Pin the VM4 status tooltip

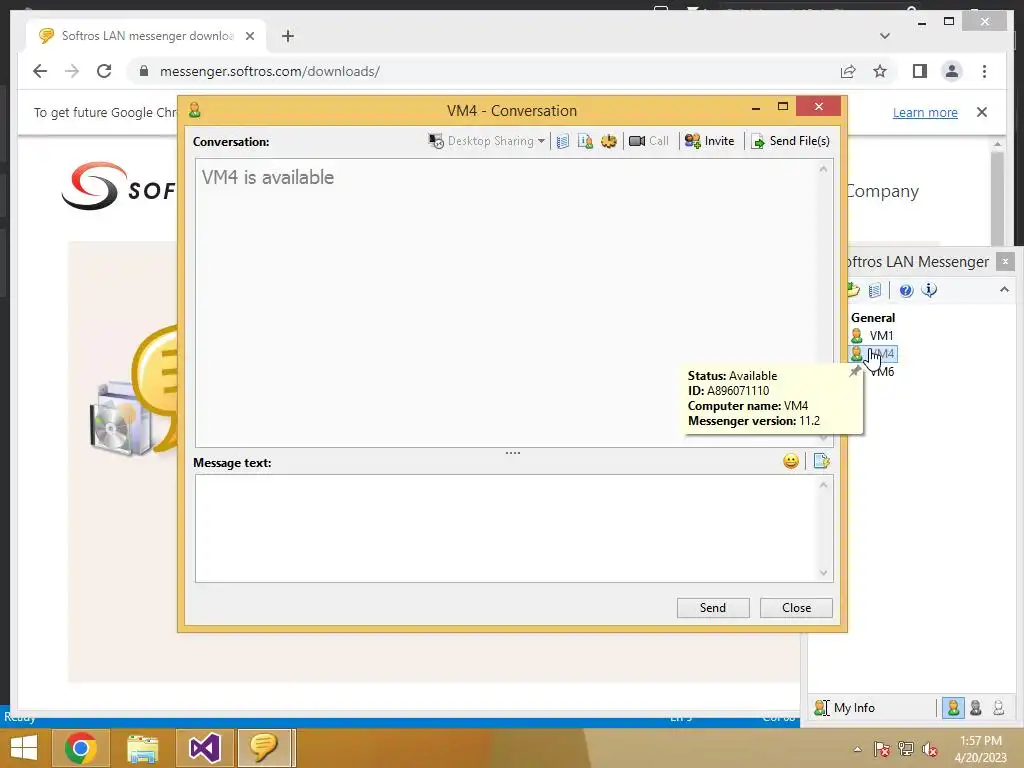[854, 371]
